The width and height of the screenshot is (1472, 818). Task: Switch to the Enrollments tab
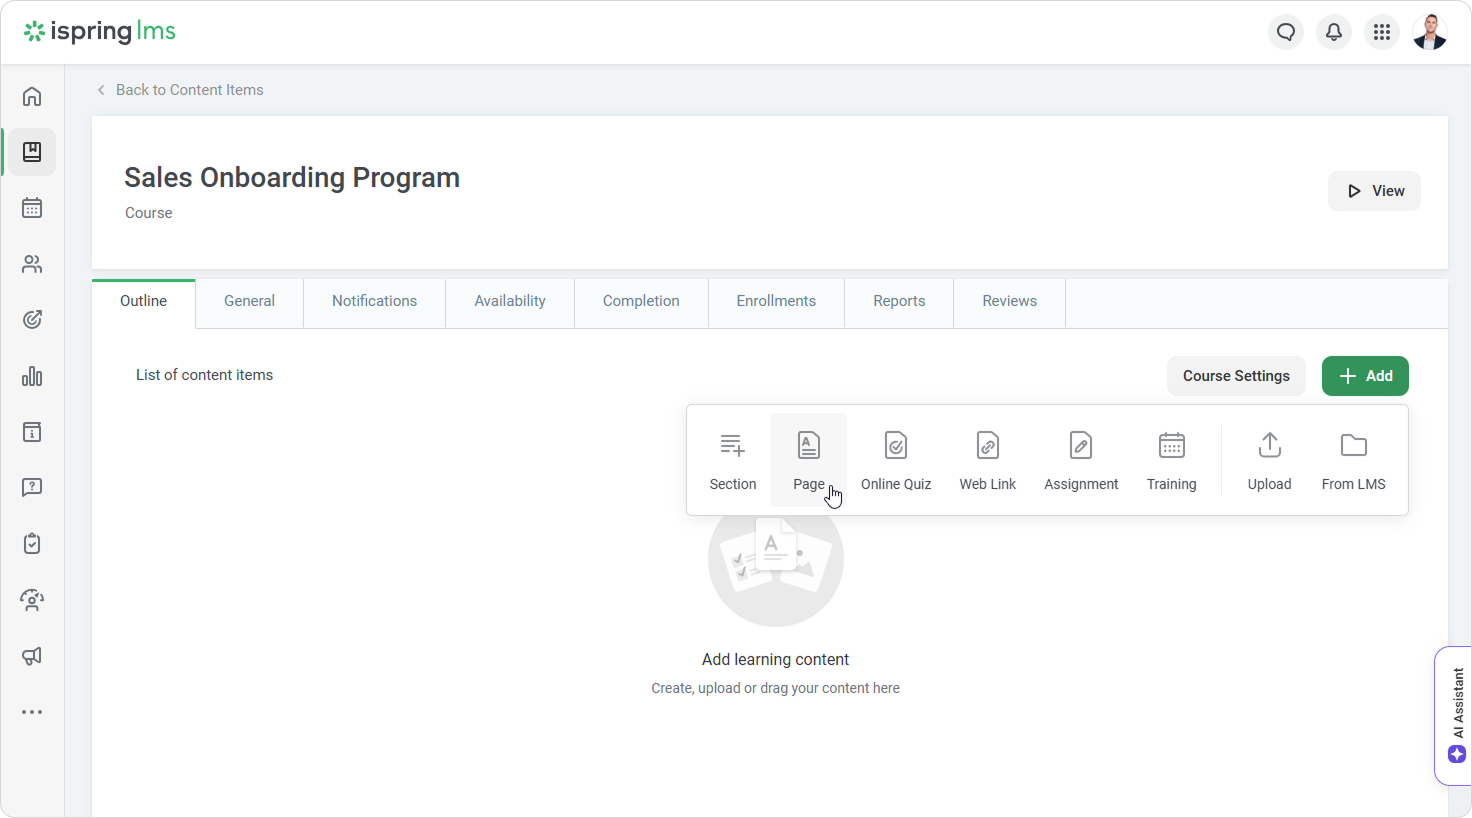(775, 301)
